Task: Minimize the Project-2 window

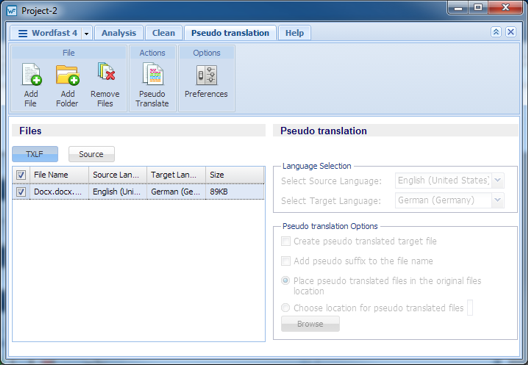Action: (x=458, y=7)
